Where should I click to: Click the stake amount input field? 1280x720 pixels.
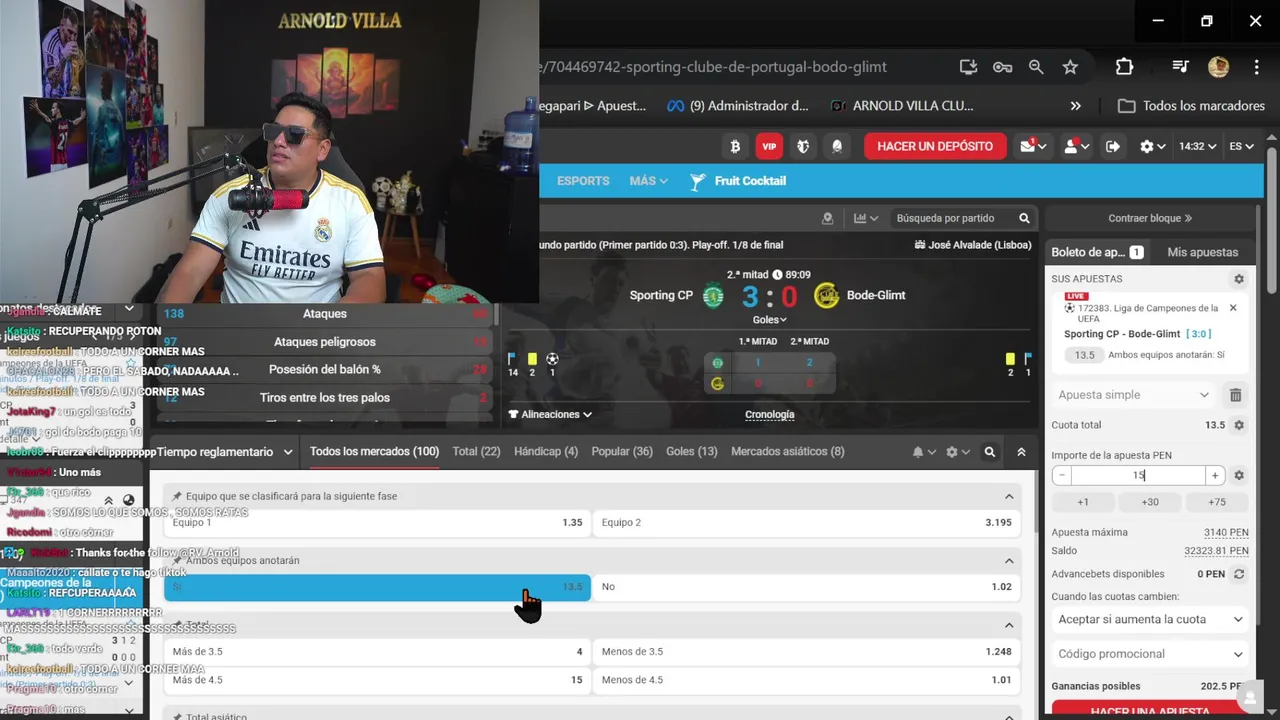pyautogui.click(x=1138, y=476)
